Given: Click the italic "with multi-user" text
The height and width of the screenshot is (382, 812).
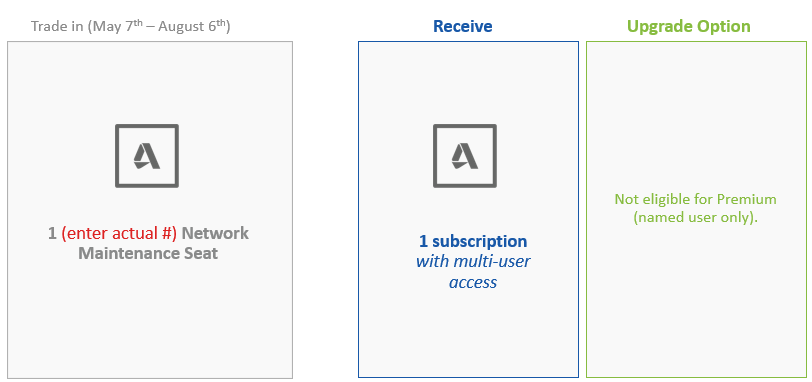Looking at the screenshot, I should (473, 261).
